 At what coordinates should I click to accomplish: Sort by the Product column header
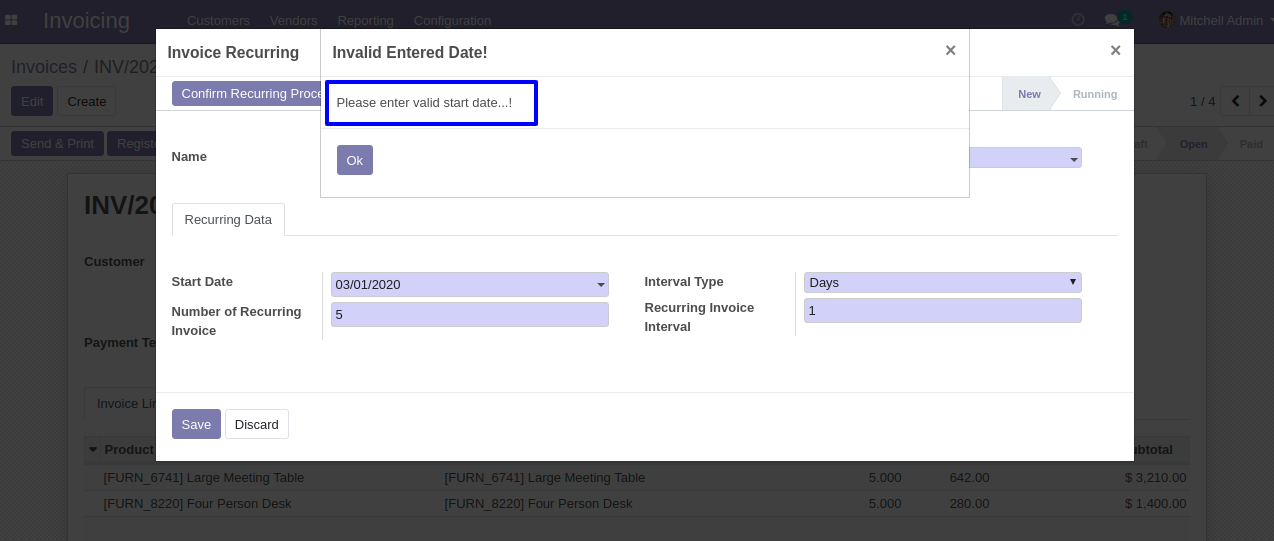point(129,449)
